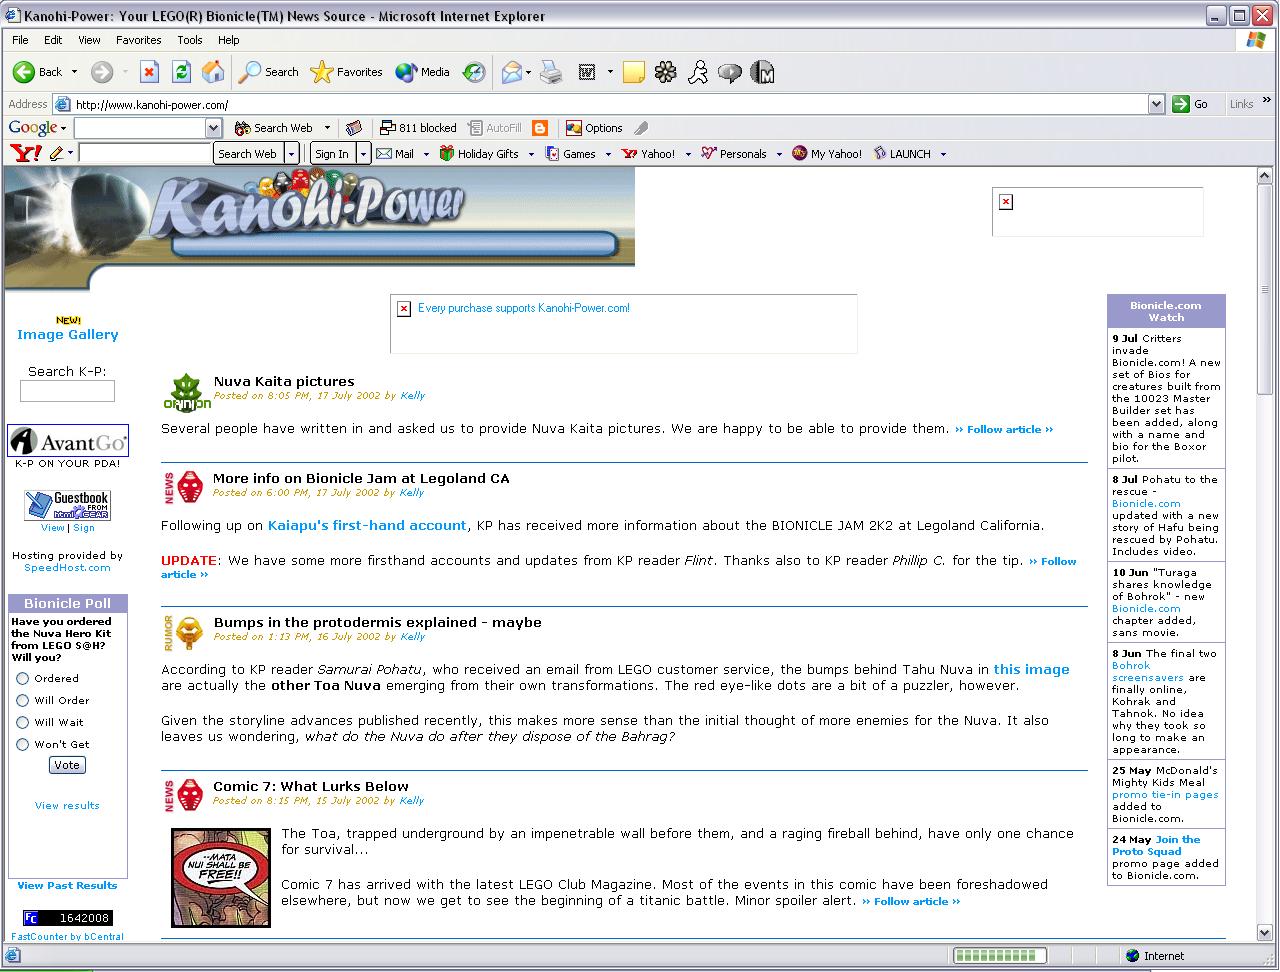Open the Help menu
The width and height of the screenshot is (1280, 972).
tap(229, 40)
